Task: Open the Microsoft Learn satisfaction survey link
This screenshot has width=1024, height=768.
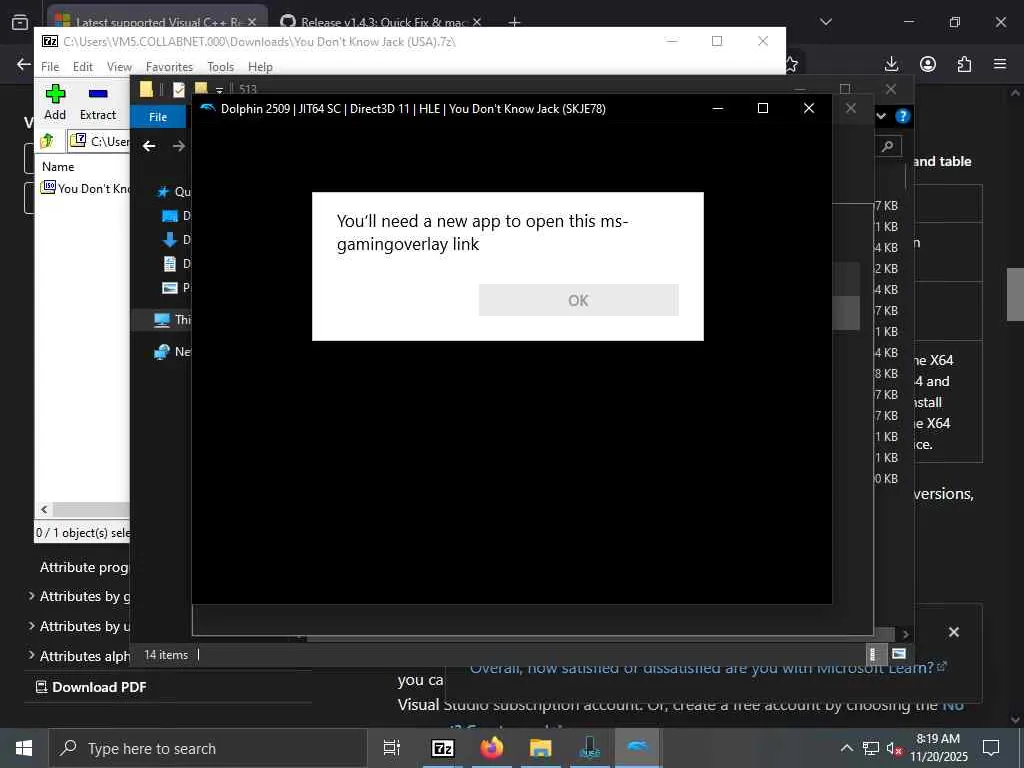Action: point(709,668)
